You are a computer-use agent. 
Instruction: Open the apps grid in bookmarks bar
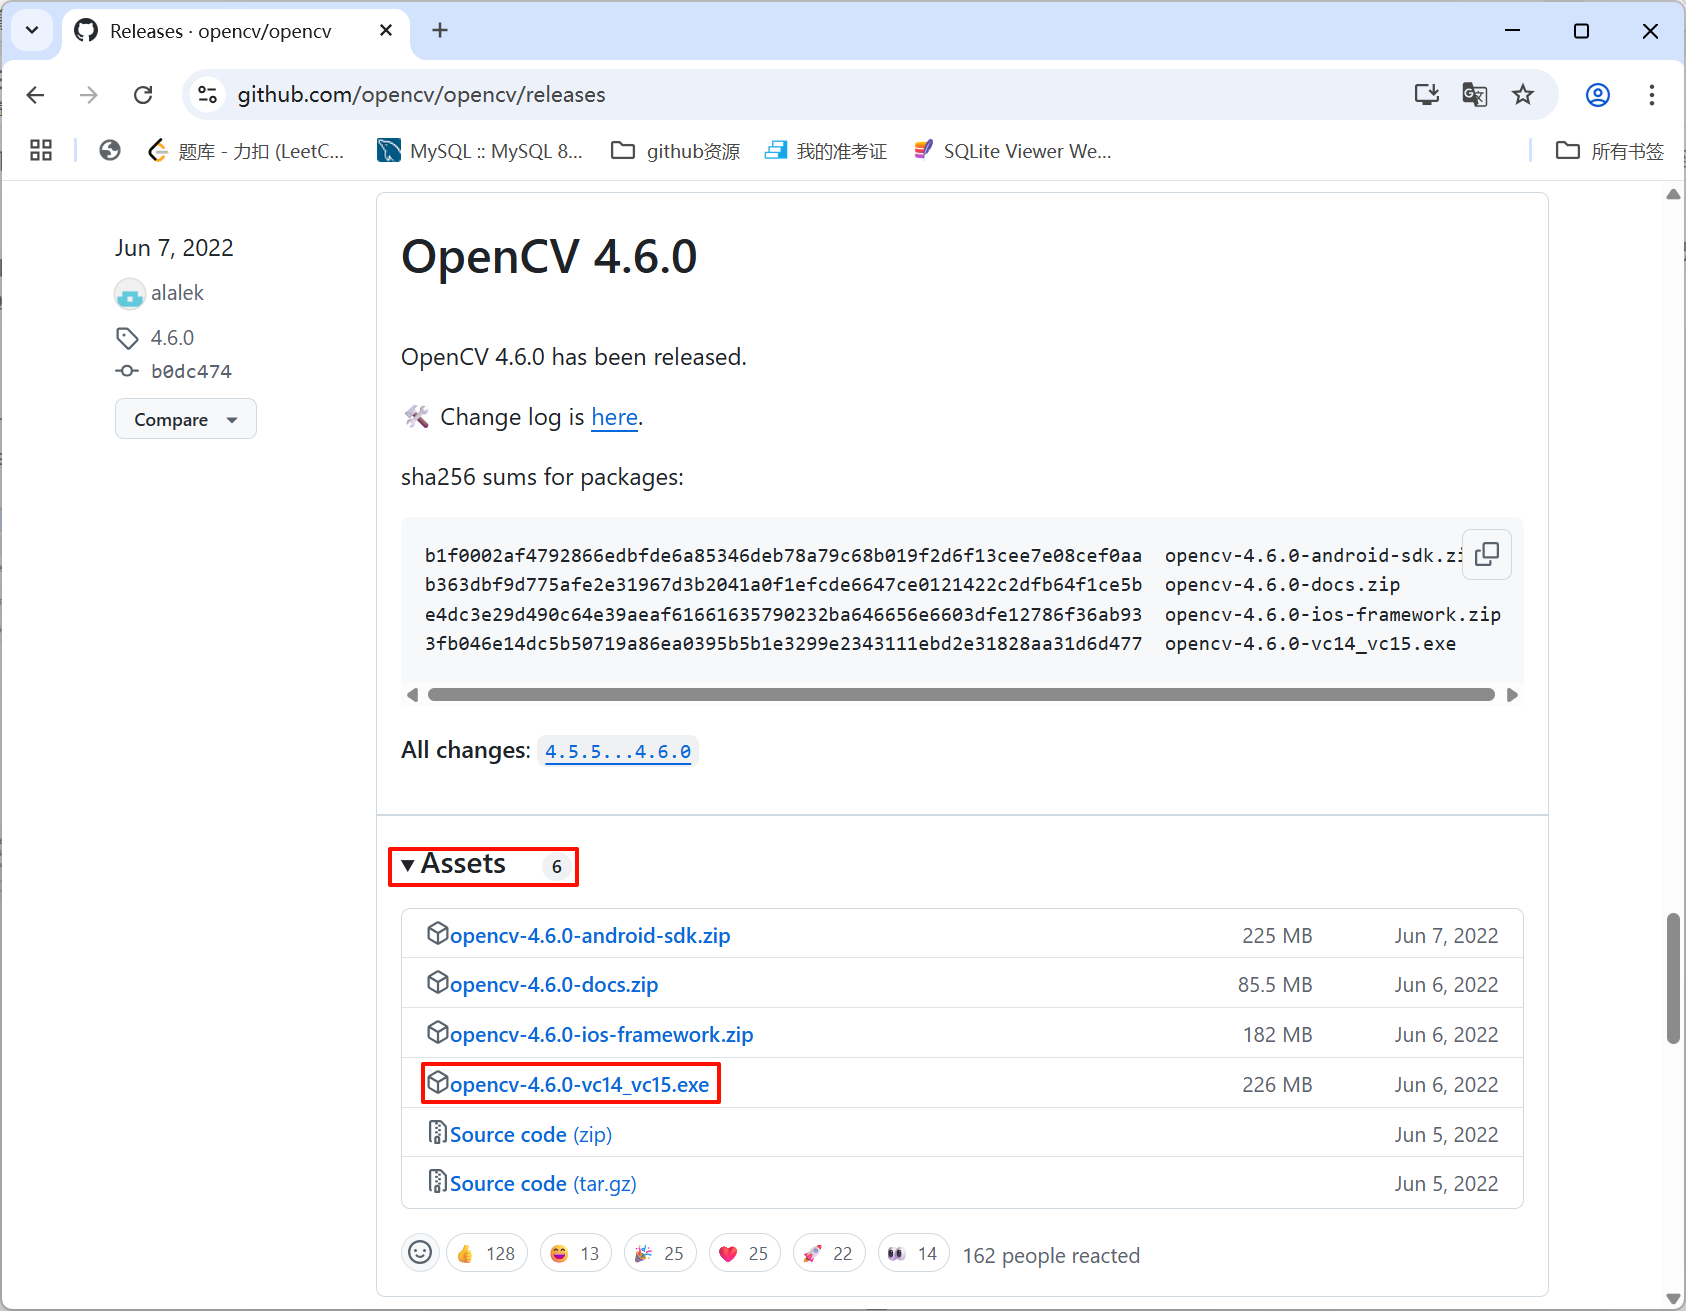[x=41, y=151]
